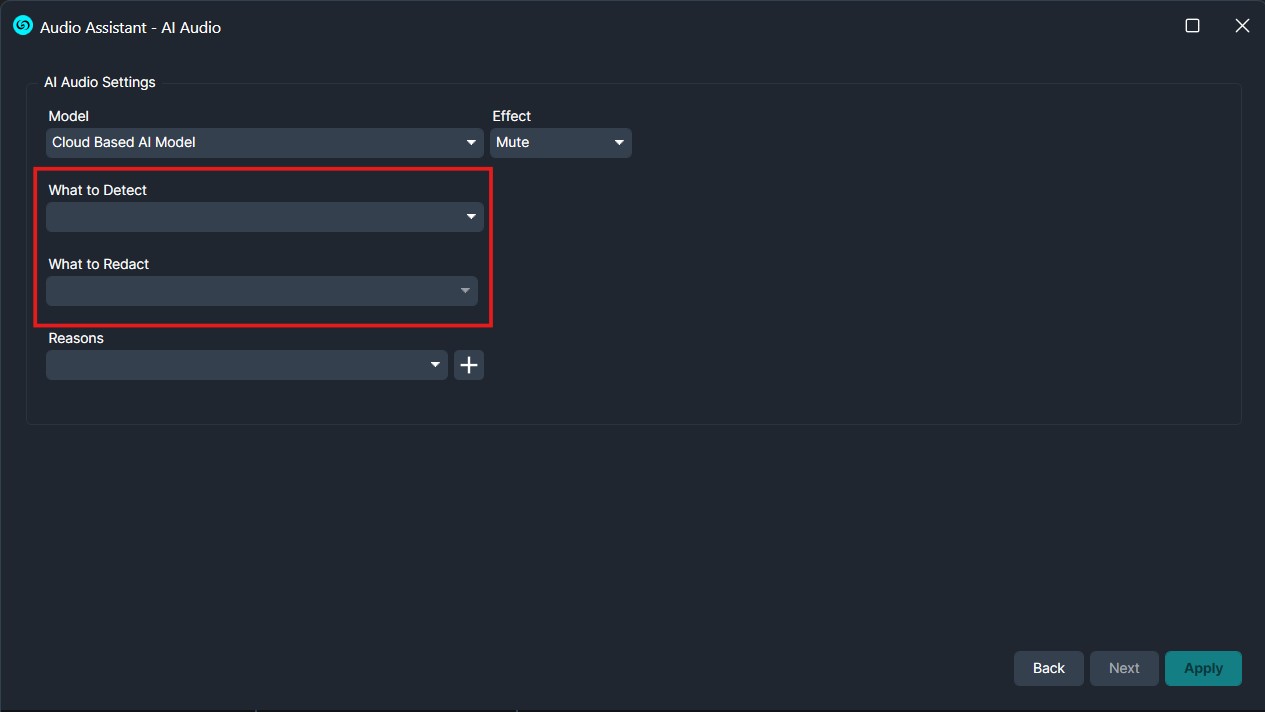This screenshot has width=1265, height=712.
Task: Apply the AI Audio settings
Action: point(1203,668)
